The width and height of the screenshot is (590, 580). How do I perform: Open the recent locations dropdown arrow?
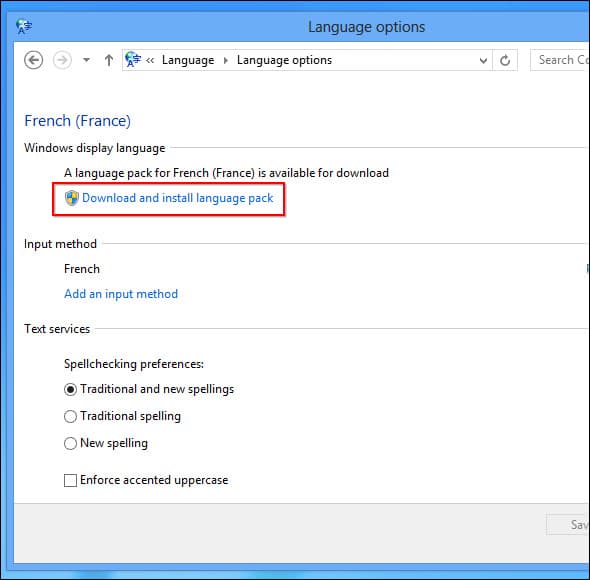tap(86, 60)
